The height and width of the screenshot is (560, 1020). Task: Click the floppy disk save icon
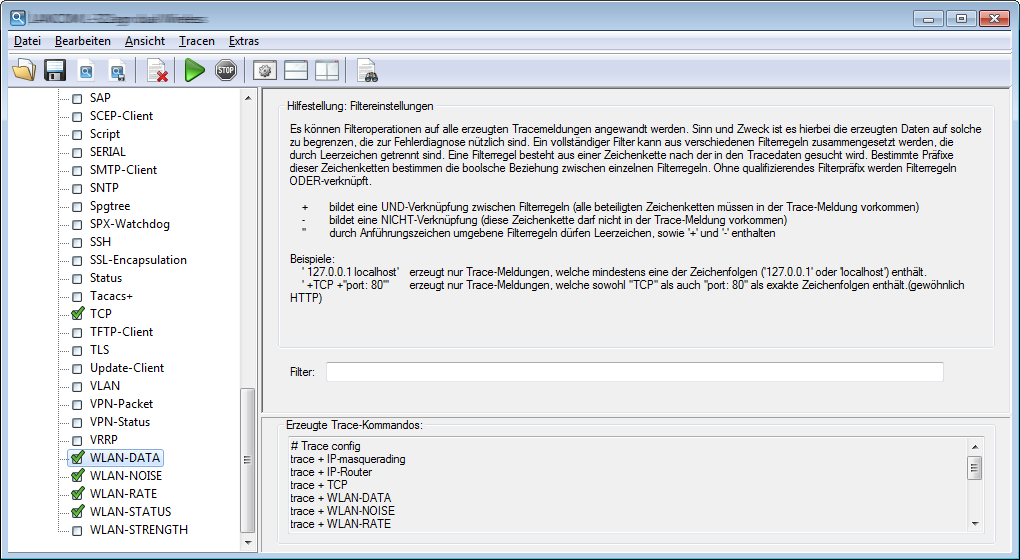(x=55, y=70)
